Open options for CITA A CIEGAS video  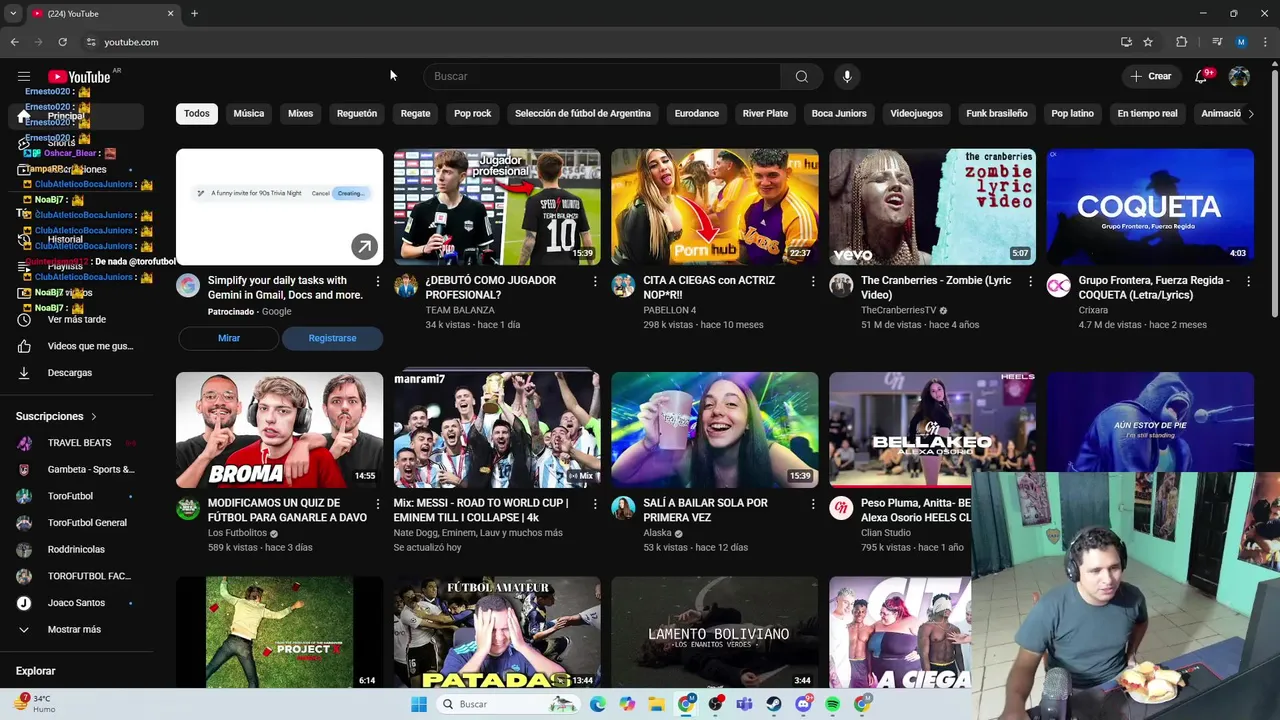click(x=813, y=282)
